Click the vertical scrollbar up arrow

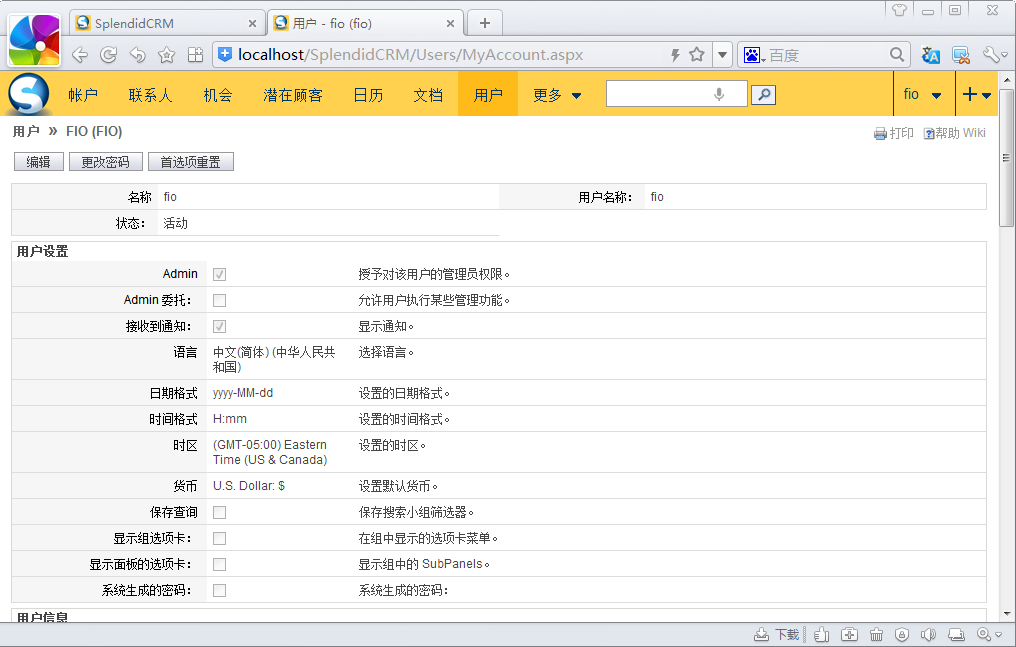(x=1006, y=80)
